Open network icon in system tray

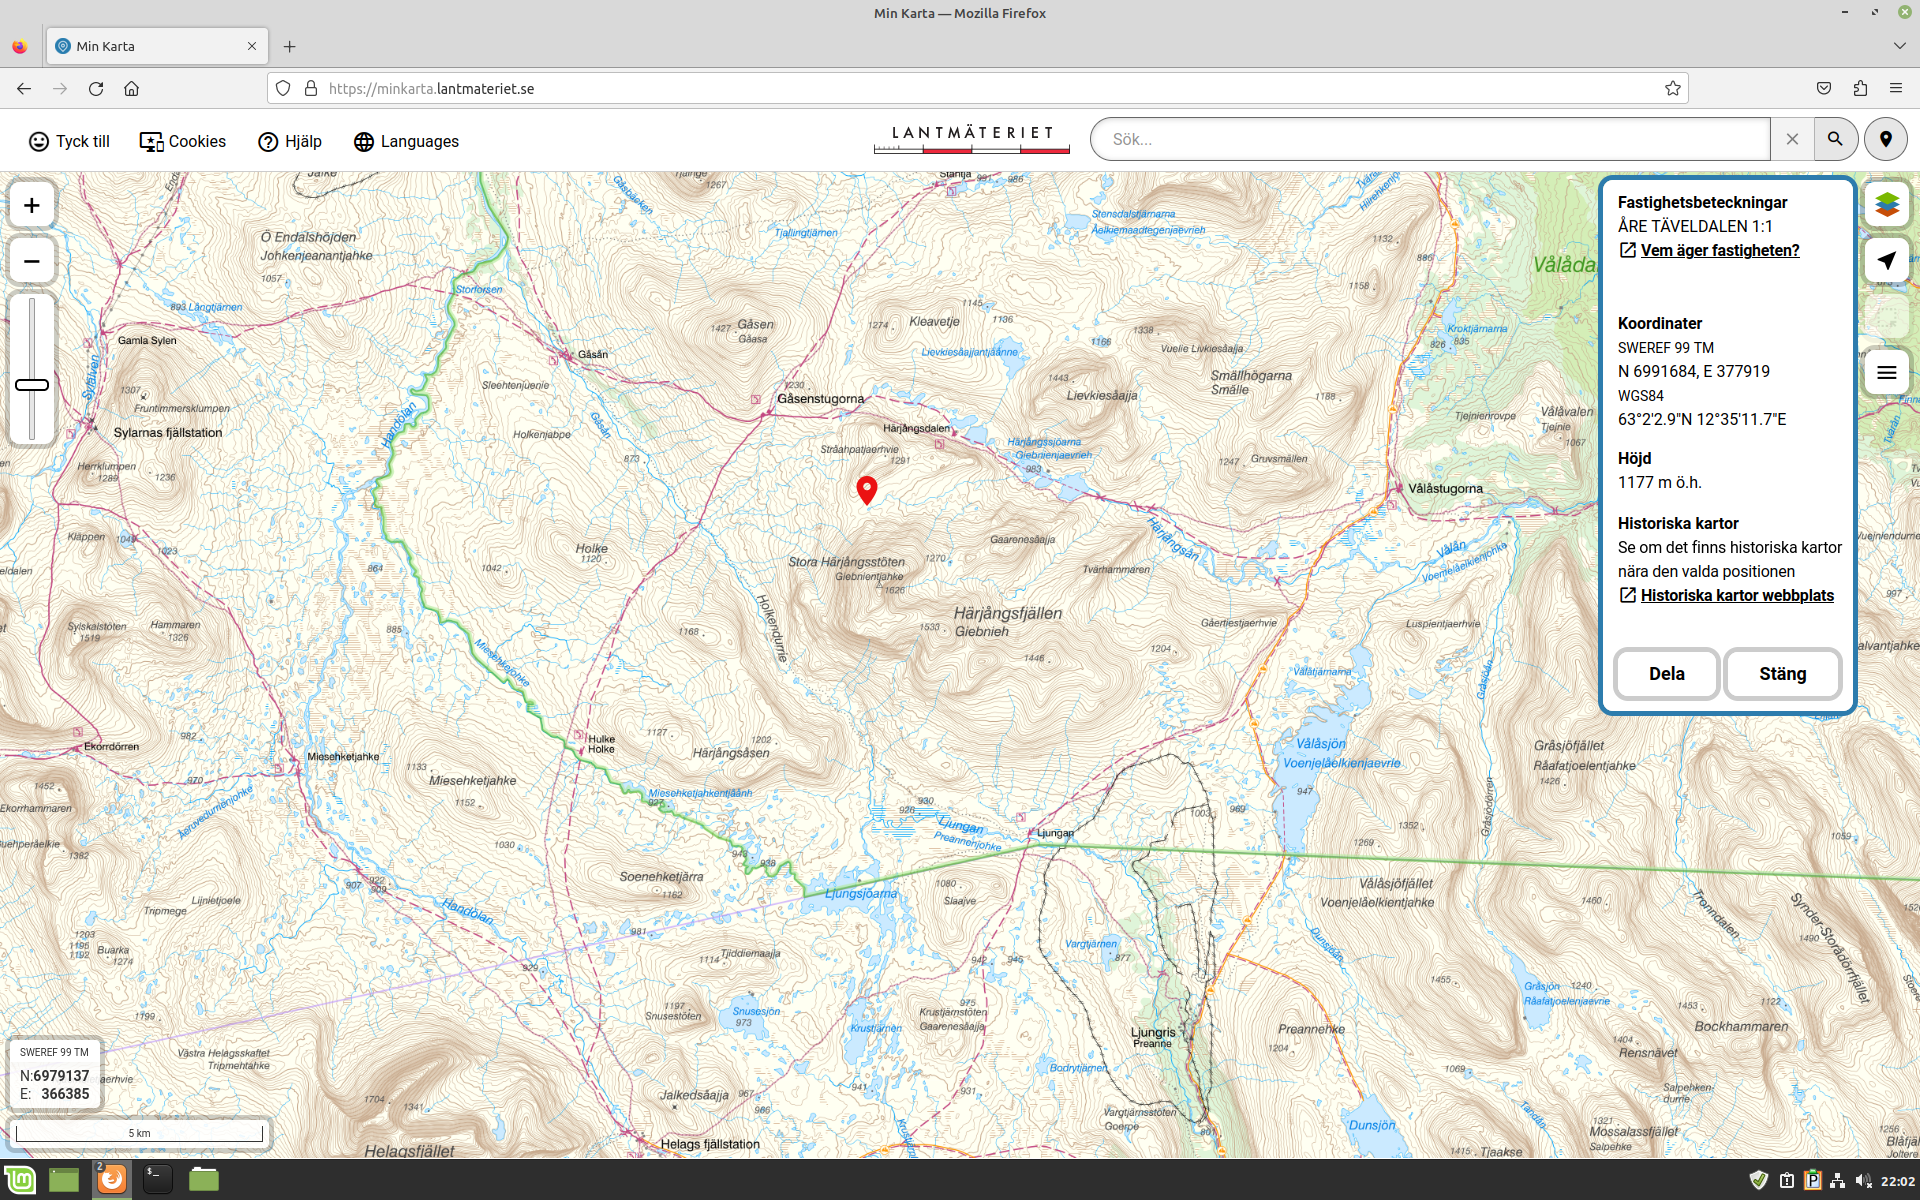click(x=1837, y=1181)
